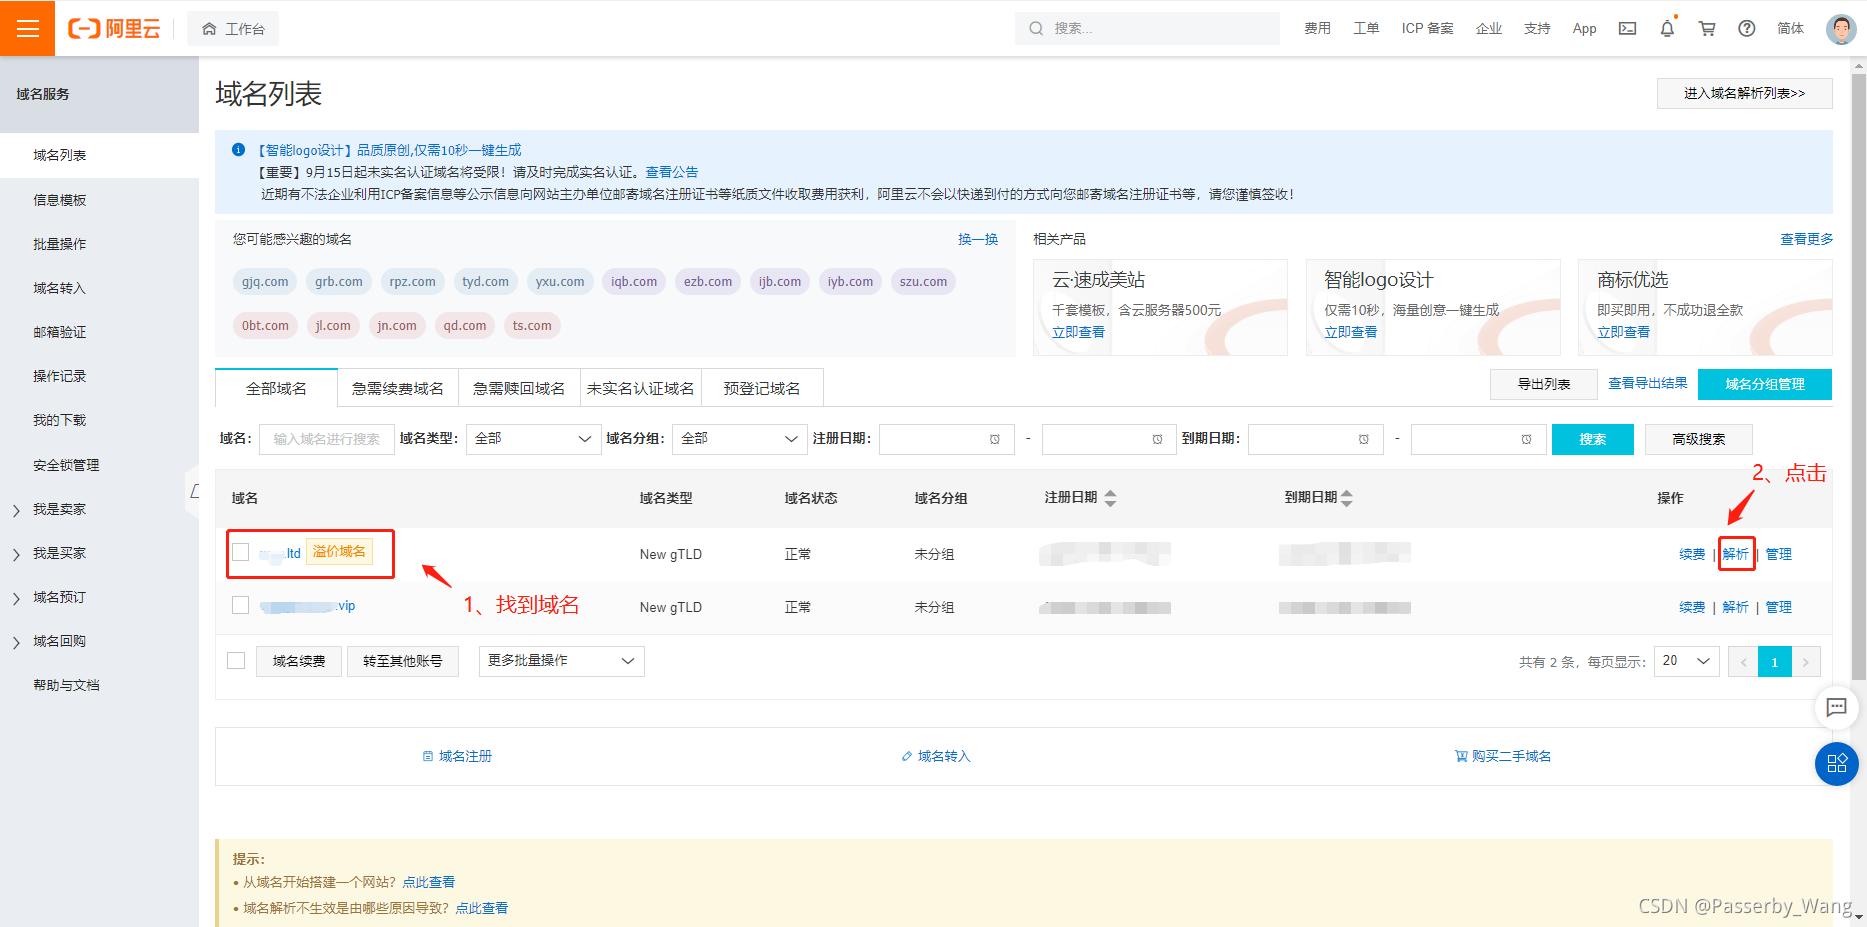Screen dimensions: 1867x927
Task: Click 管理 for the .ltd domain
Action: 1779,554
